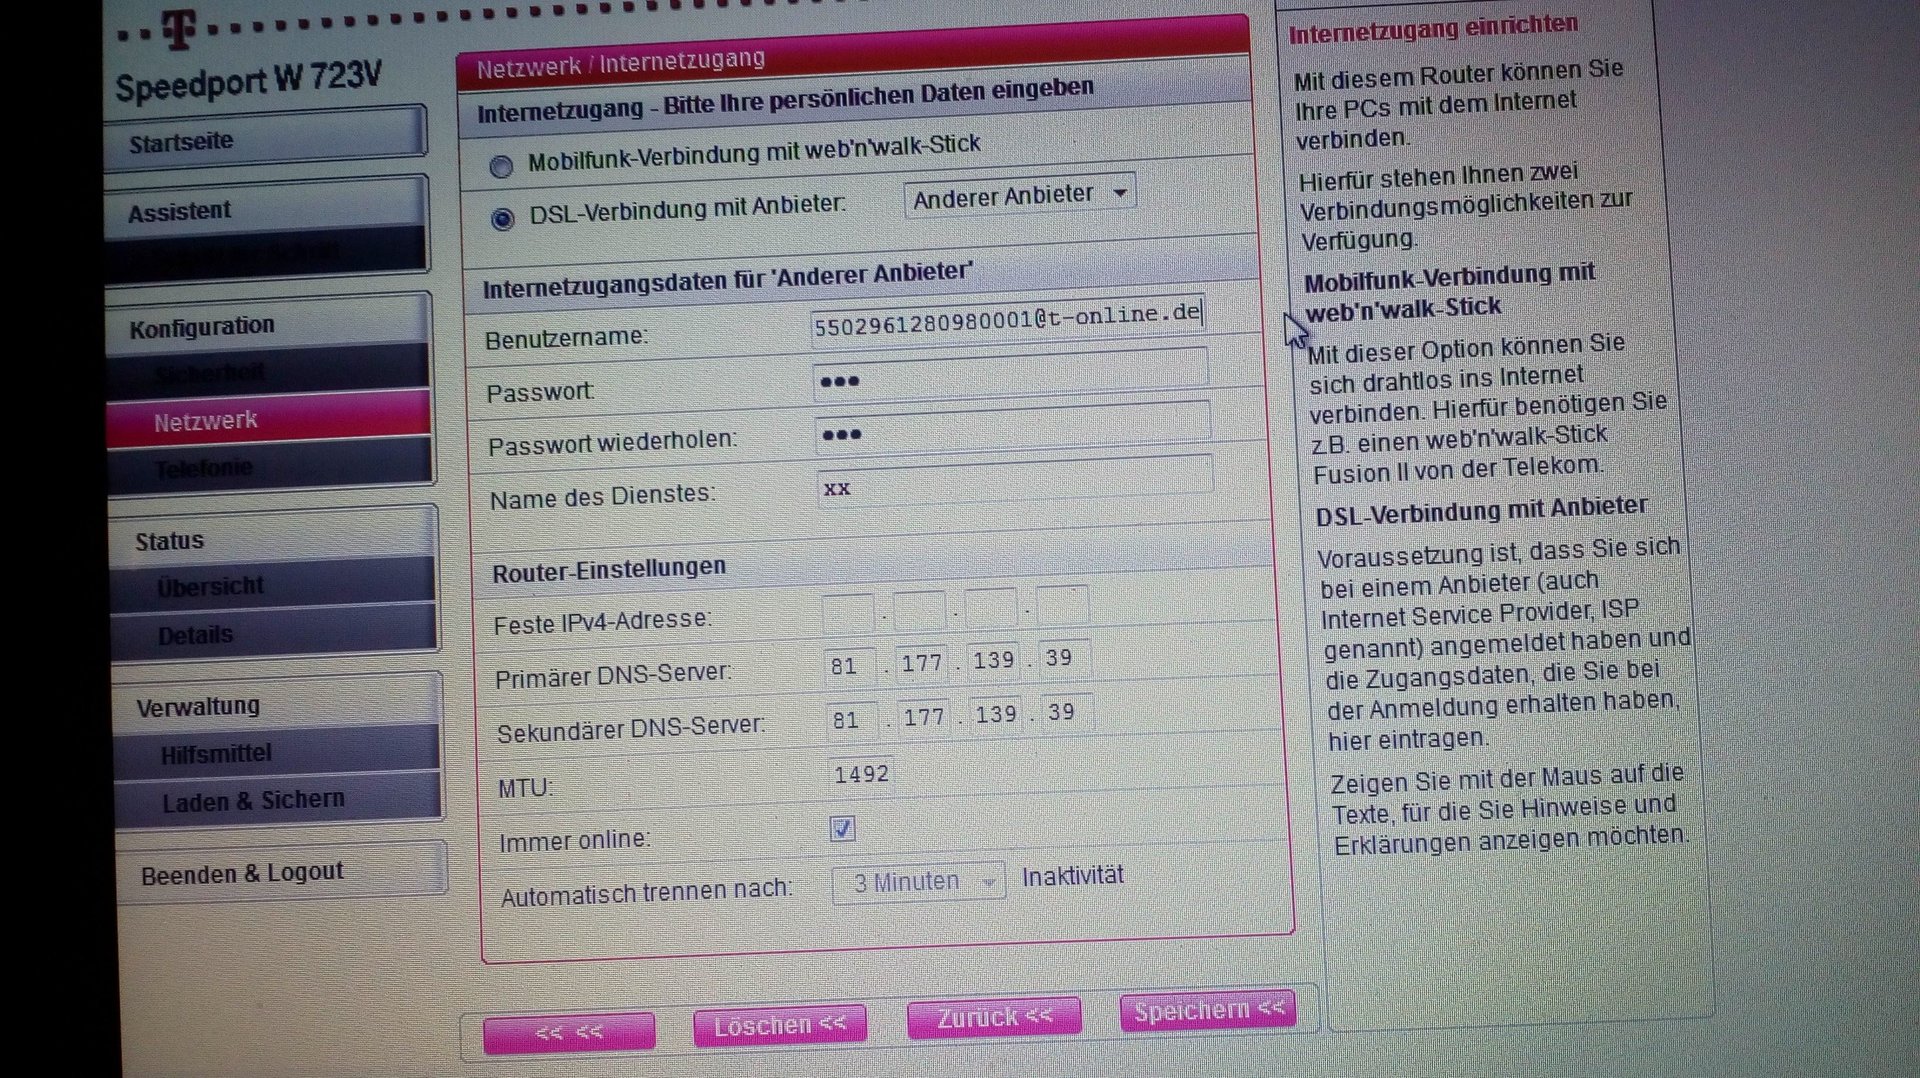Click second octet of Sekundärer DNS-Server
The width and height of the screenshot is (1920, 1078).
coord(925,717)
